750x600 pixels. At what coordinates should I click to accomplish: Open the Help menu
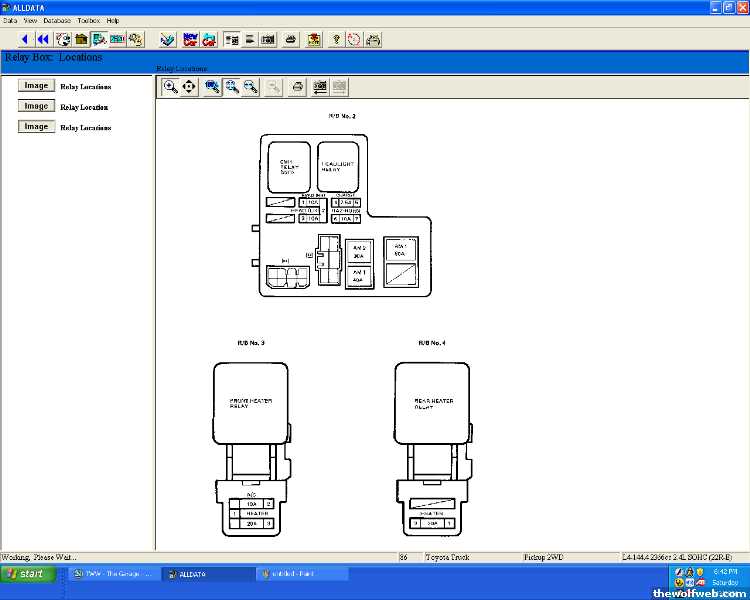coord(113,20)
